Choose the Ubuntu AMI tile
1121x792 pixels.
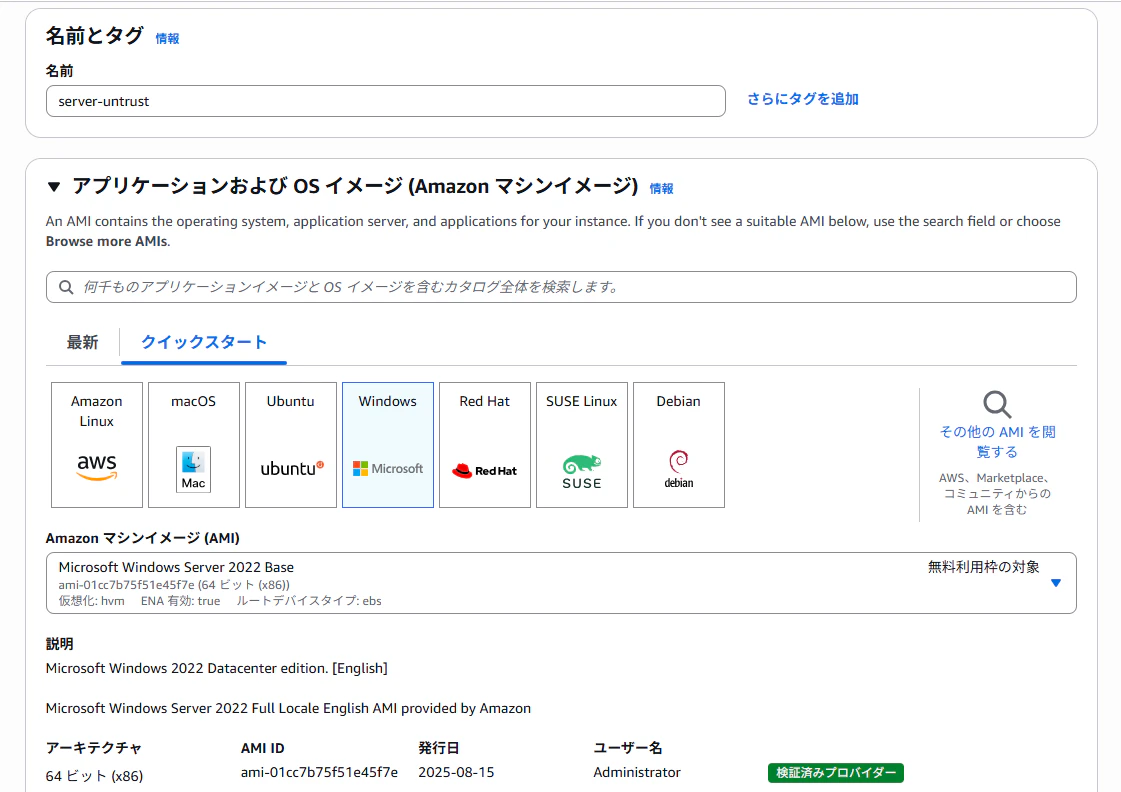coord(291,445)
